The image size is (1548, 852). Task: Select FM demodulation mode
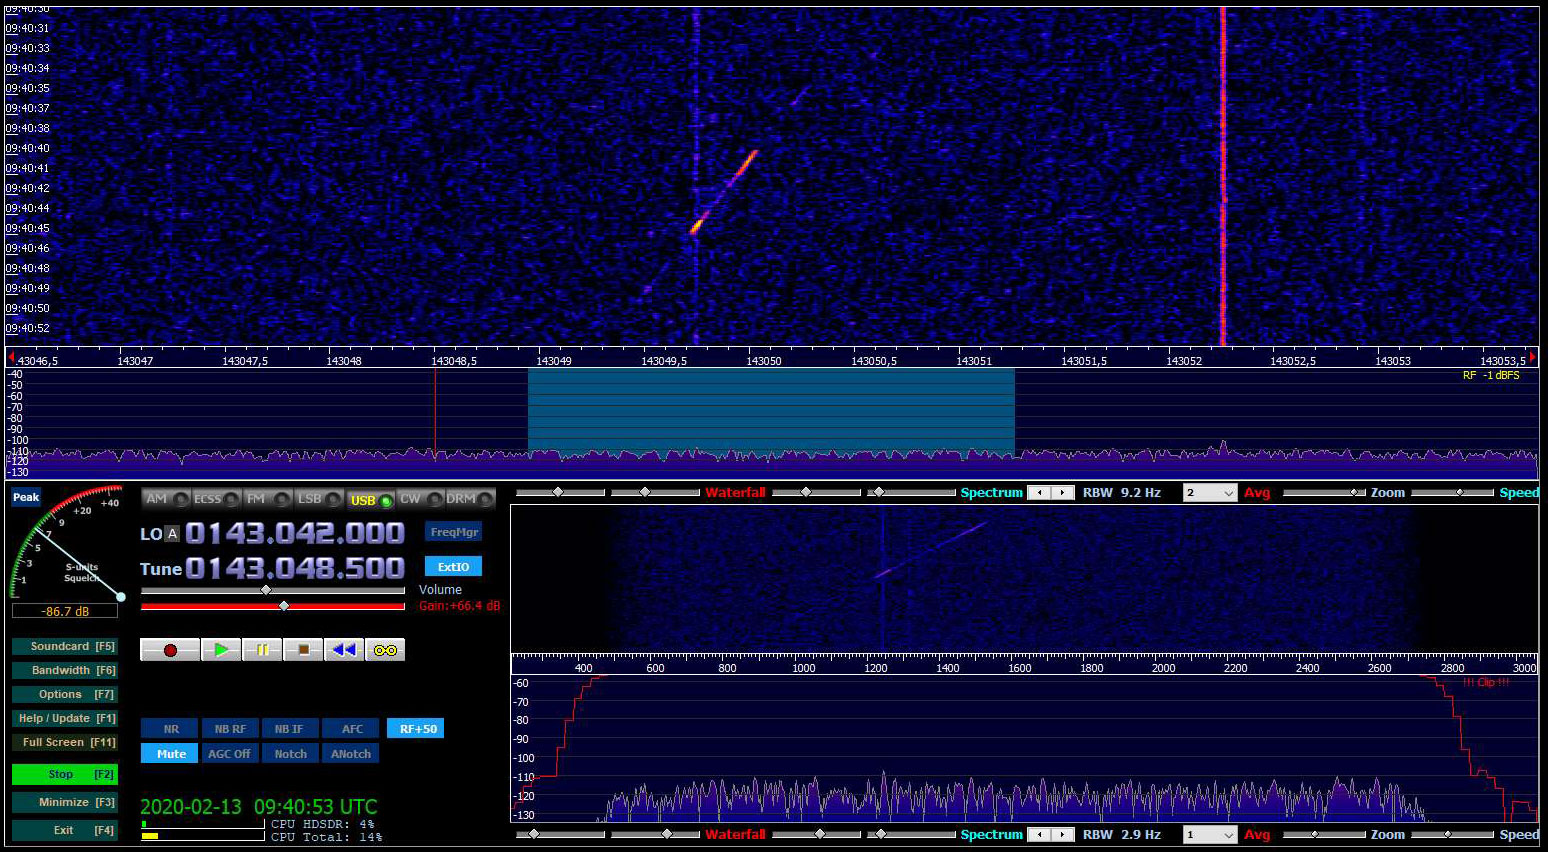268,499
